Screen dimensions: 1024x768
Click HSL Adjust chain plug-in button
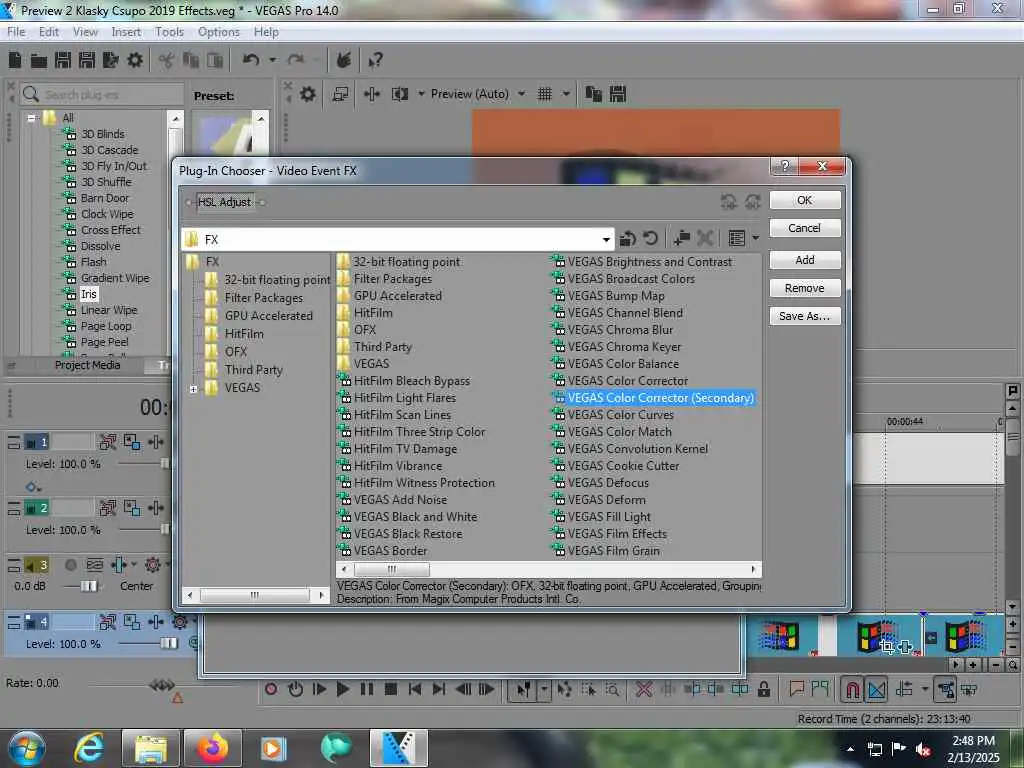click(x=225, y=202)
